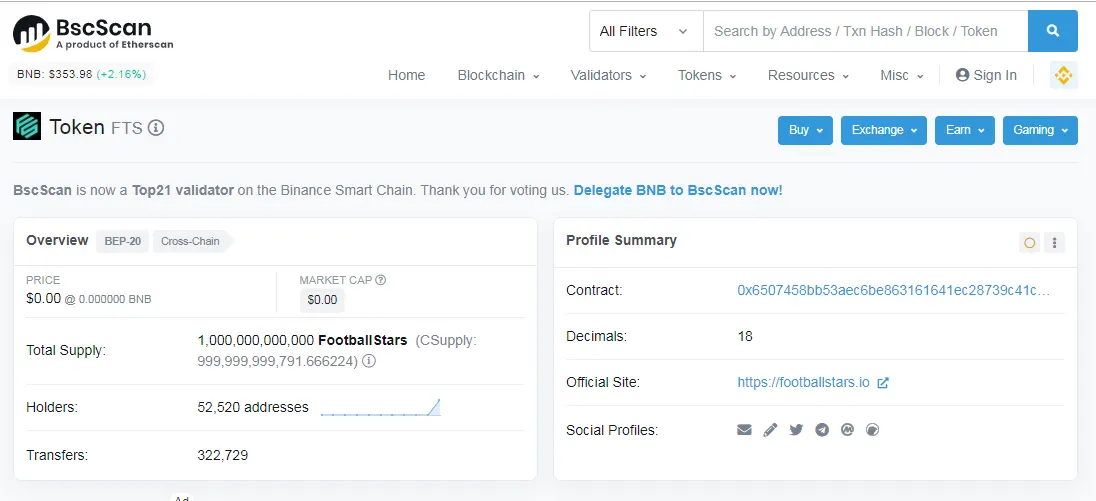Click the user icon next to Sign In
The image size is (1096, 501).
(x=962, y=75)
